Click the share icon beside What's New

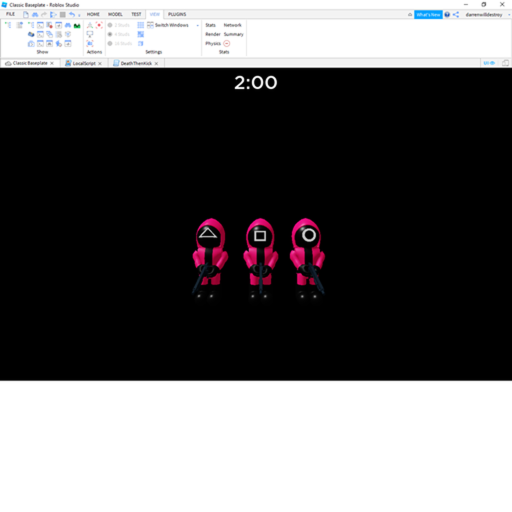(456, 14)
